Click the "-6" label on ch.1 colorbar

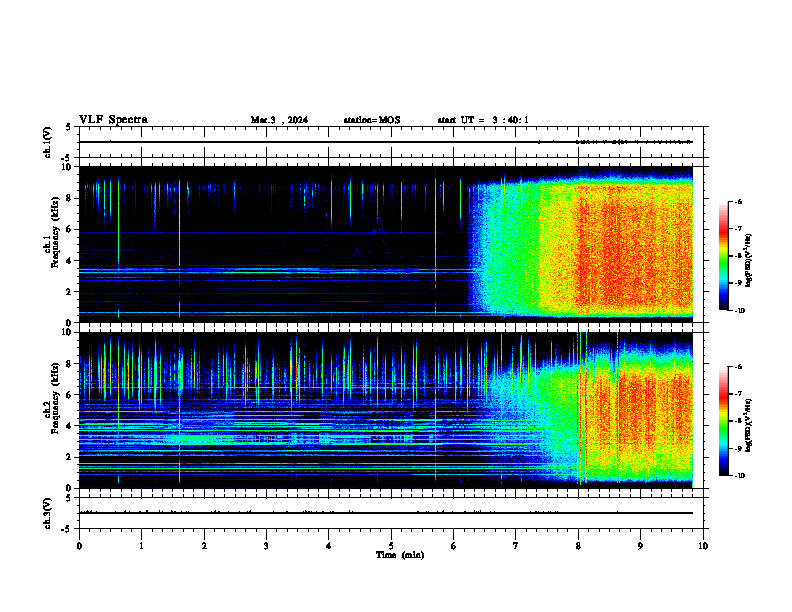[x=738, y=202]
